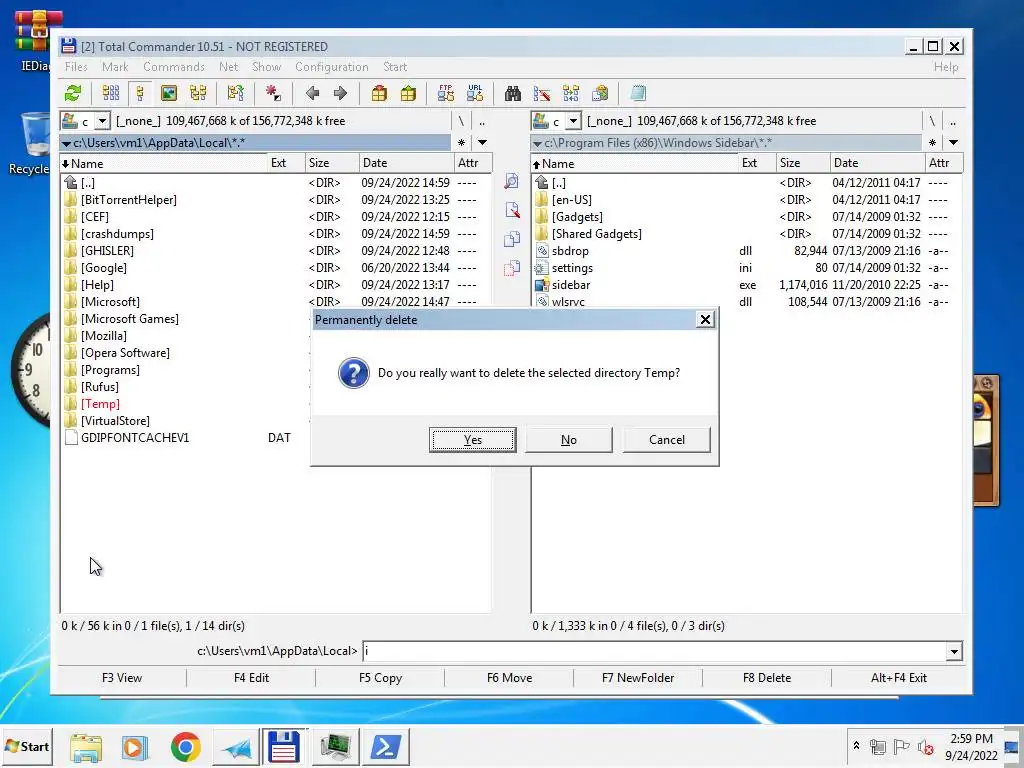Open Google Chrome from the taskbar
Screen dimensions: 1024x768
click(x=185, y=747)
